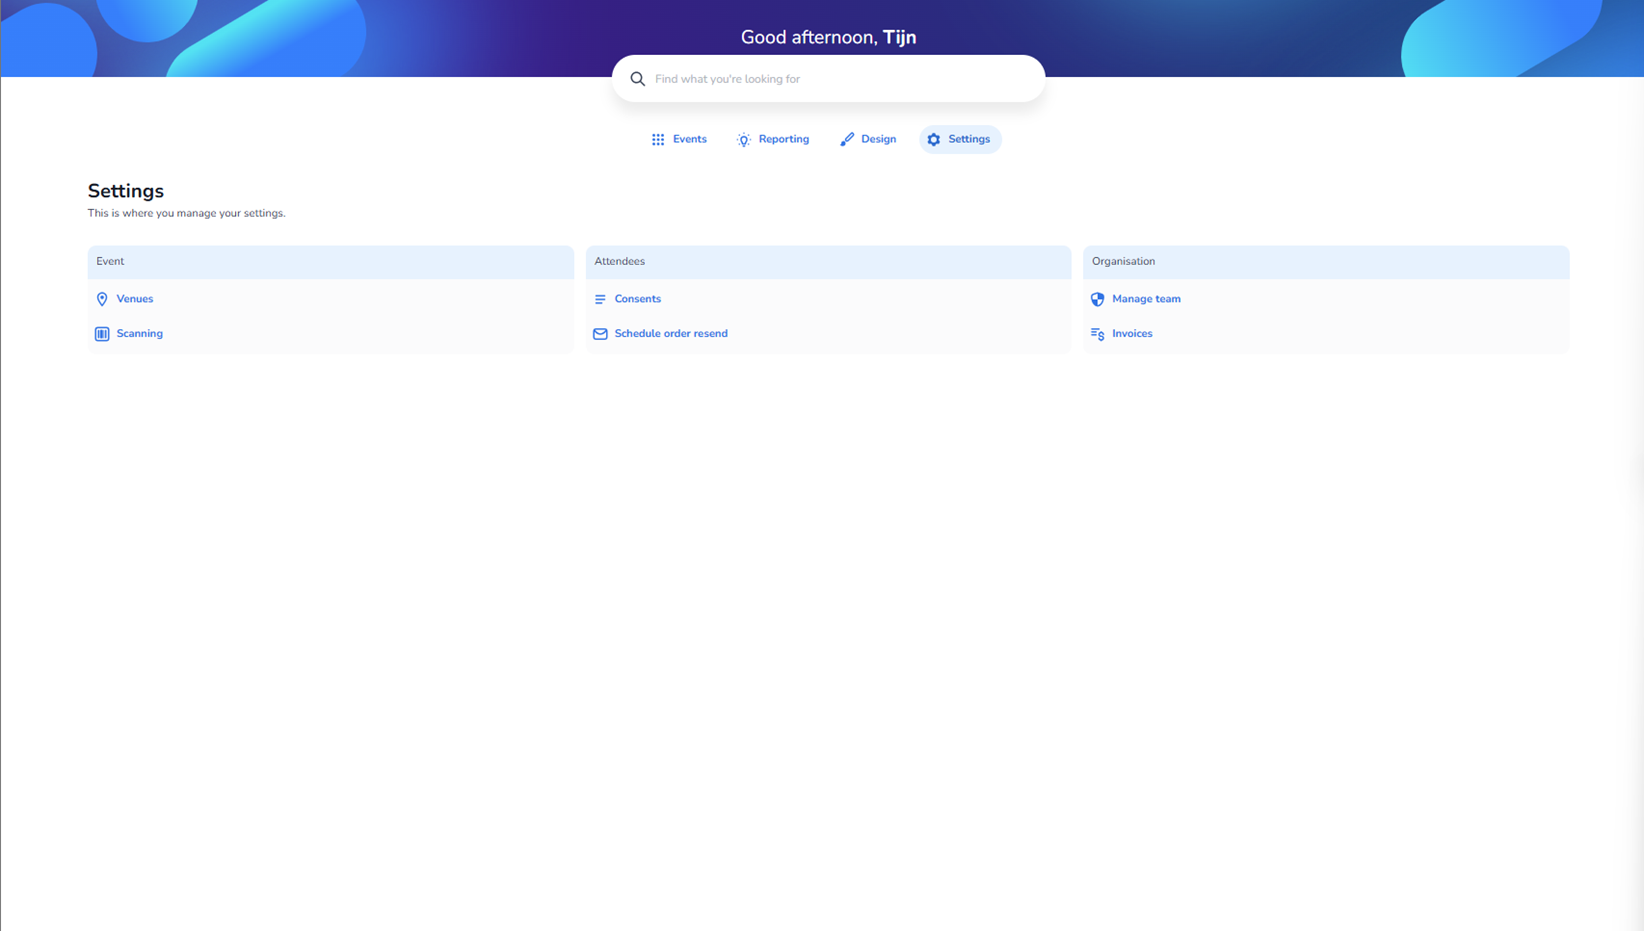1644x931 pixels.
Task: Open the Invoices text link
Action: pos(1132,334)
